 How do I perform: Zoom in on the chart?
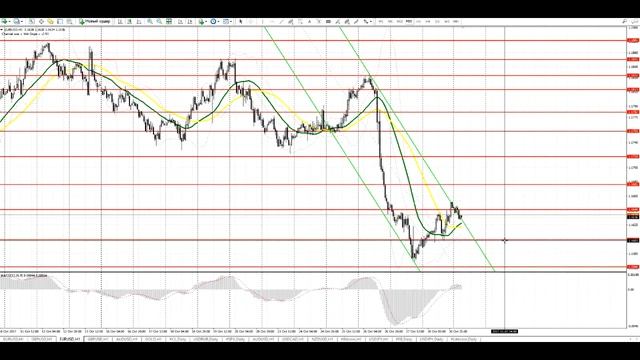pos(150,21)
